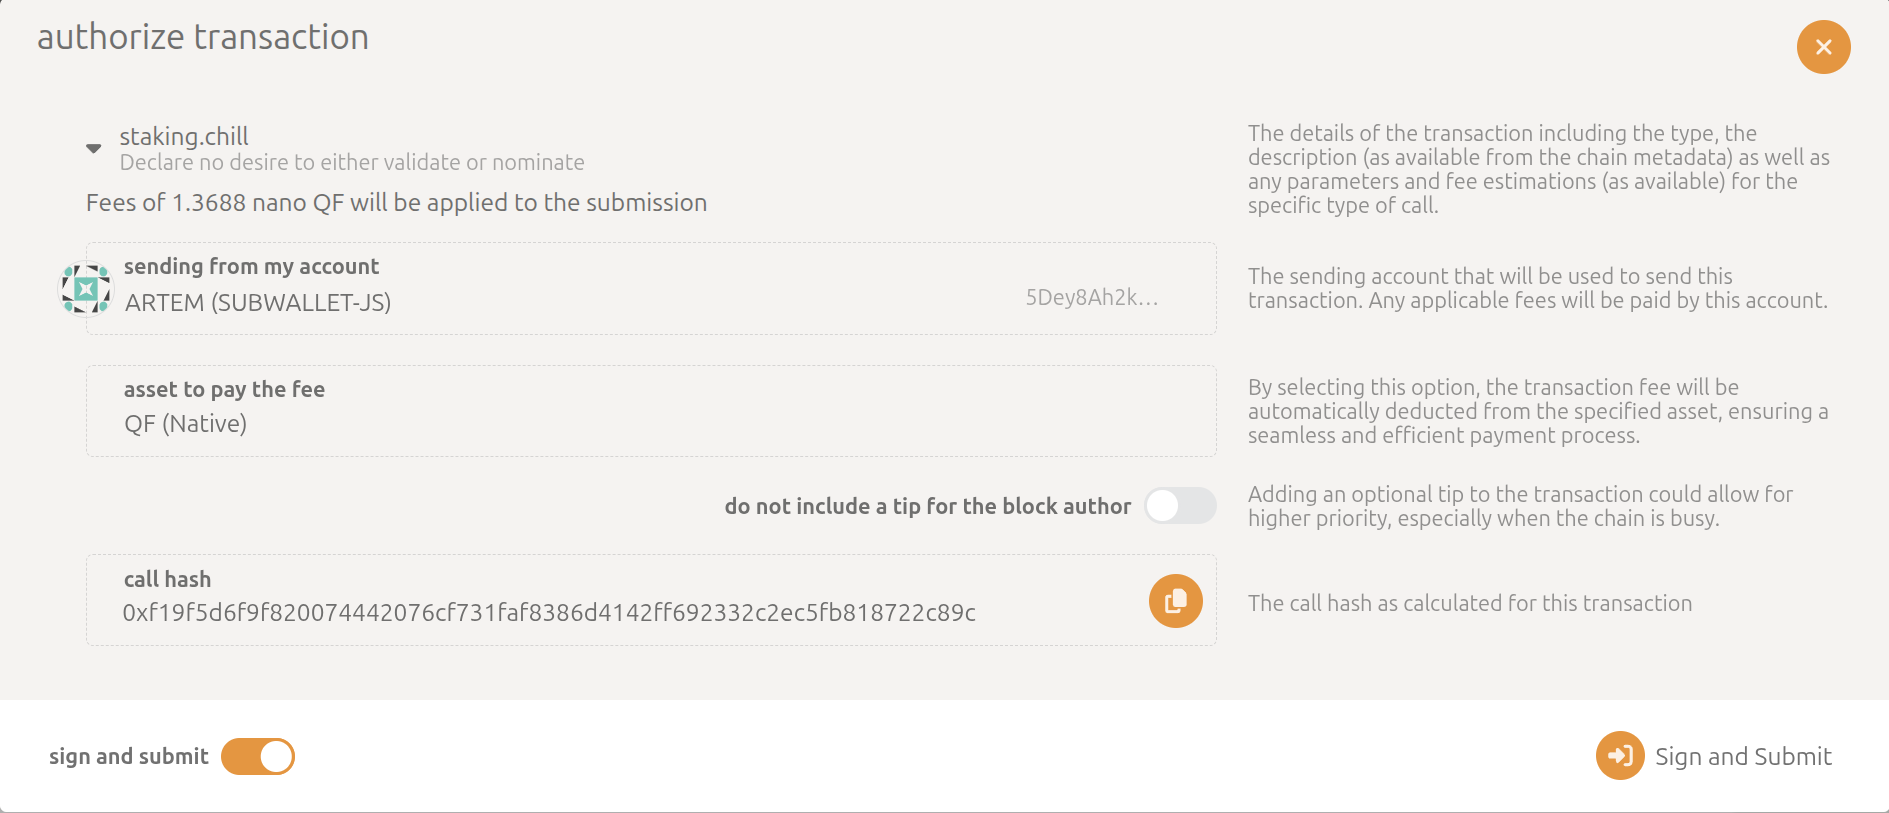This screenshot has width=1889, height=813.
Task: Click the sign and submit label text
Action: [128, 756]
